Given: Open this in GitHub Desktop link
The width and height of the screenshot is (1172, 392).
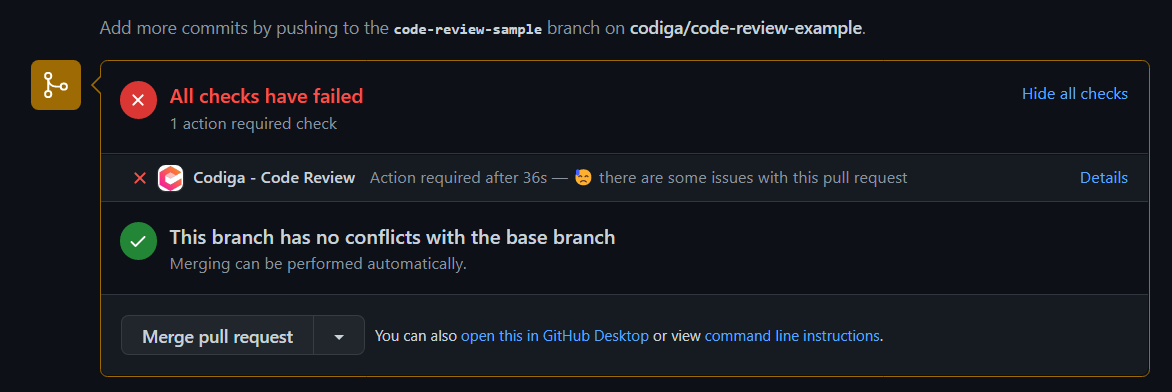Looking at the screenshot, I should pos(555,336).
